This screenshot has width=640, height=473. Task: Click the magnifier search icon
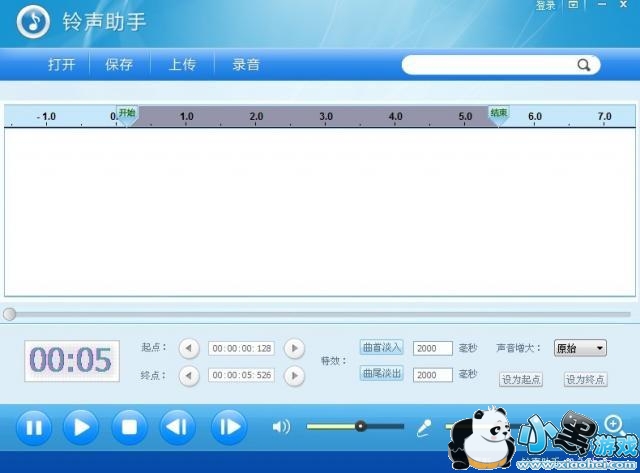tap(584, 65)
